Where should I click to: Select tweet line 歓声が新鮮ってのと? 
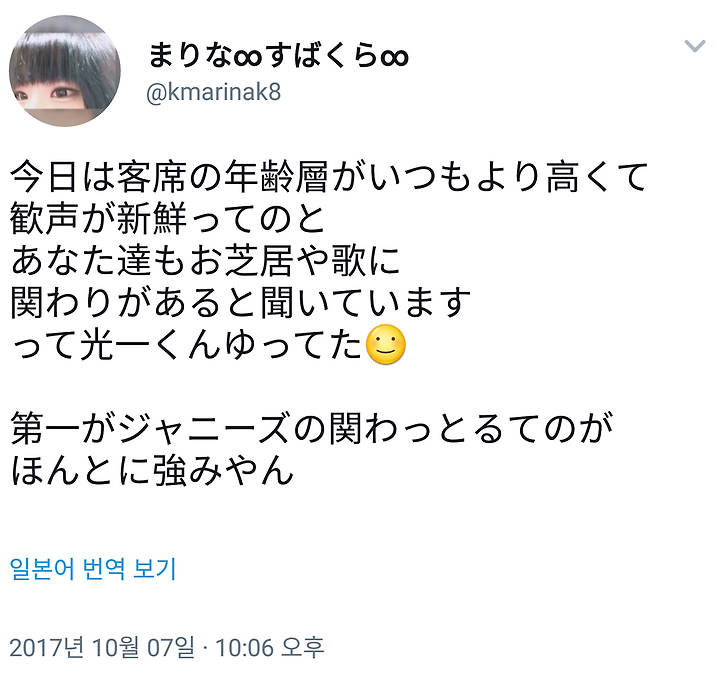click(168, 219)
